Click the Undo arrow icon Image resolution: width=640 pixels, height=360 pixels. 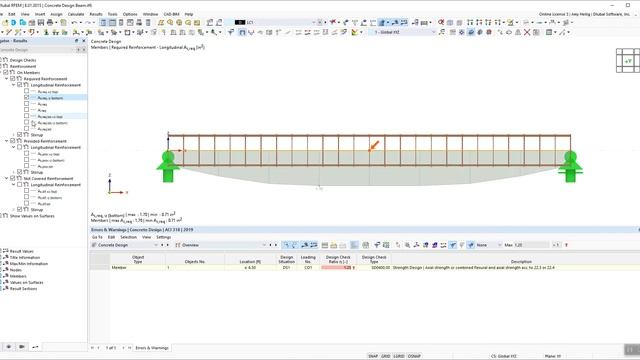click(x=74, y=22)
